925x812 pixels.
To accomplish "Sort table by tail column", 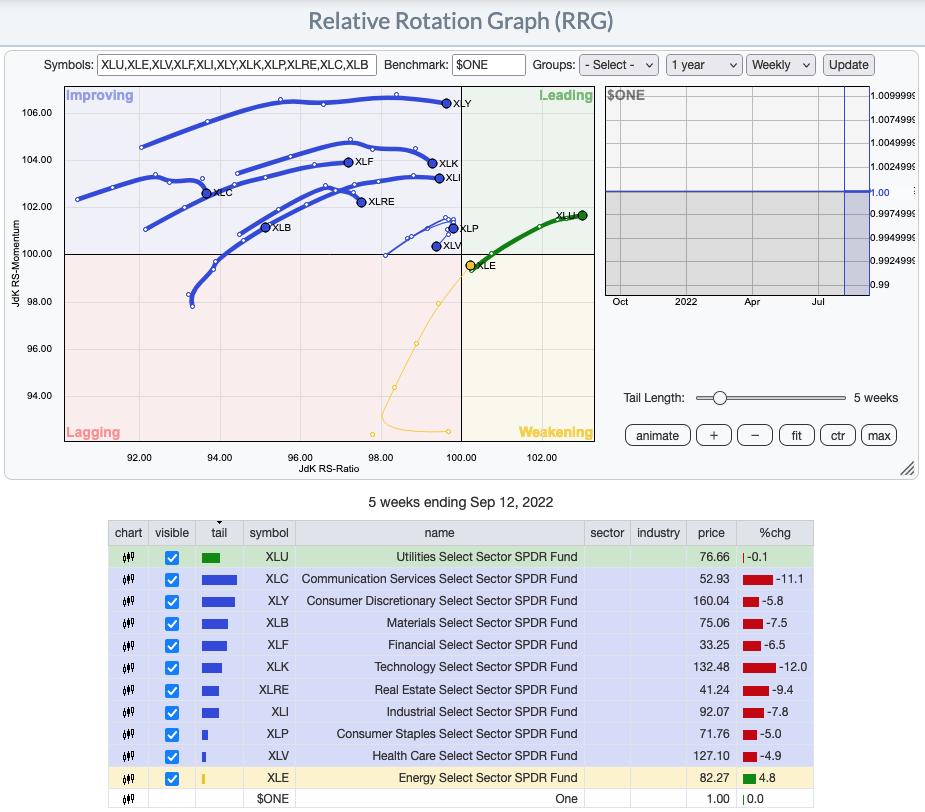I will 219,533.
